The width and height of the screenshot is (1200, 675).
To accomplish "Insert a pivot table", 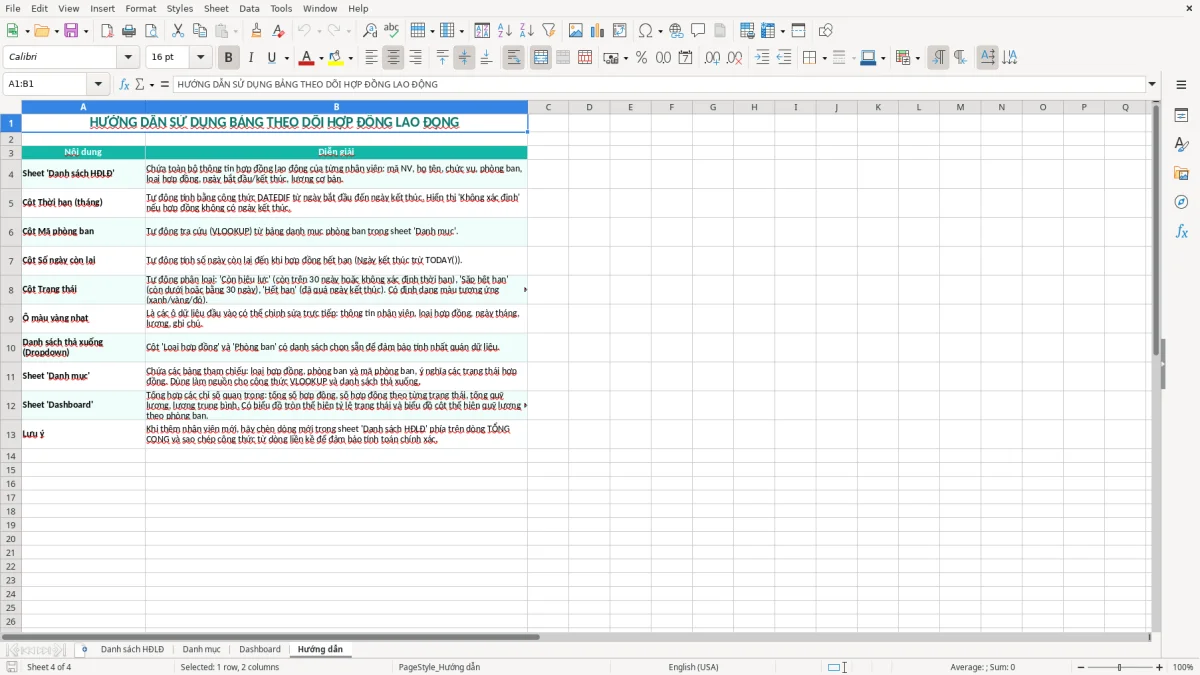I will click(x=619, y=31).
